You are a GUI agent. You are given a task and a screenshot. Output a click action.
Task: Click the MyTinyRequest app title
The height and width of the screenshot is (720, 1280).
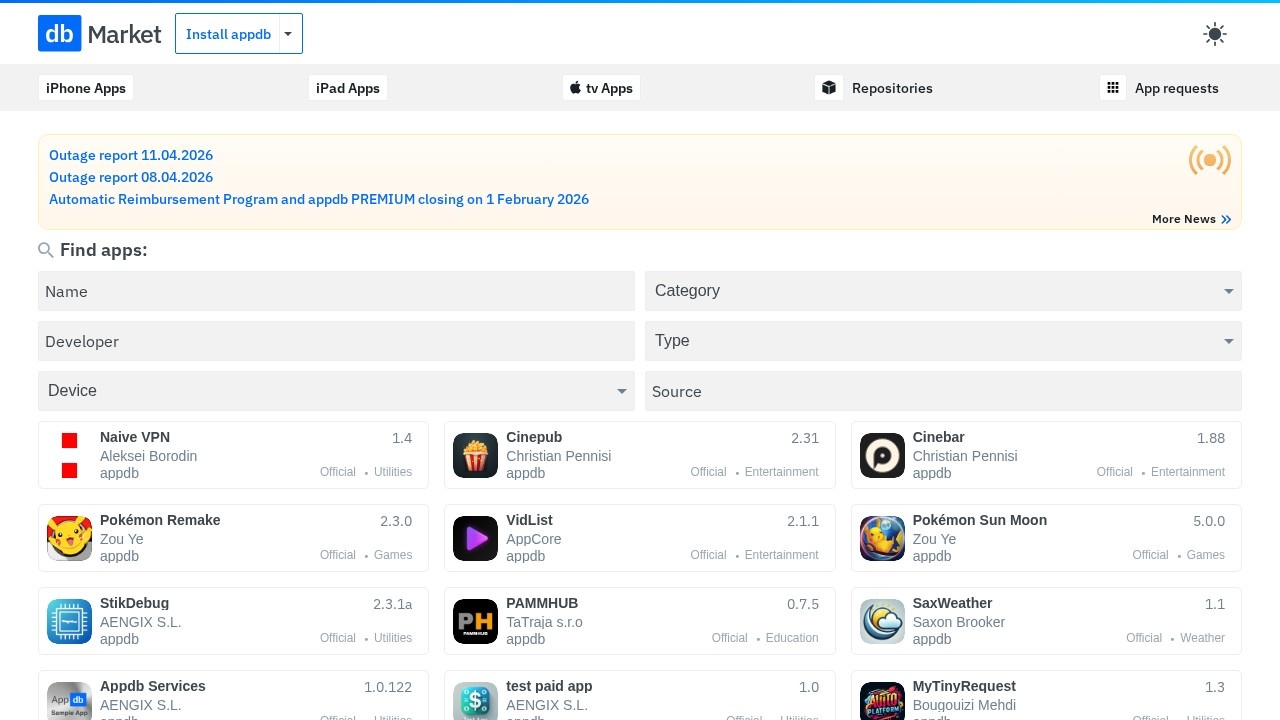click(964, 686)
